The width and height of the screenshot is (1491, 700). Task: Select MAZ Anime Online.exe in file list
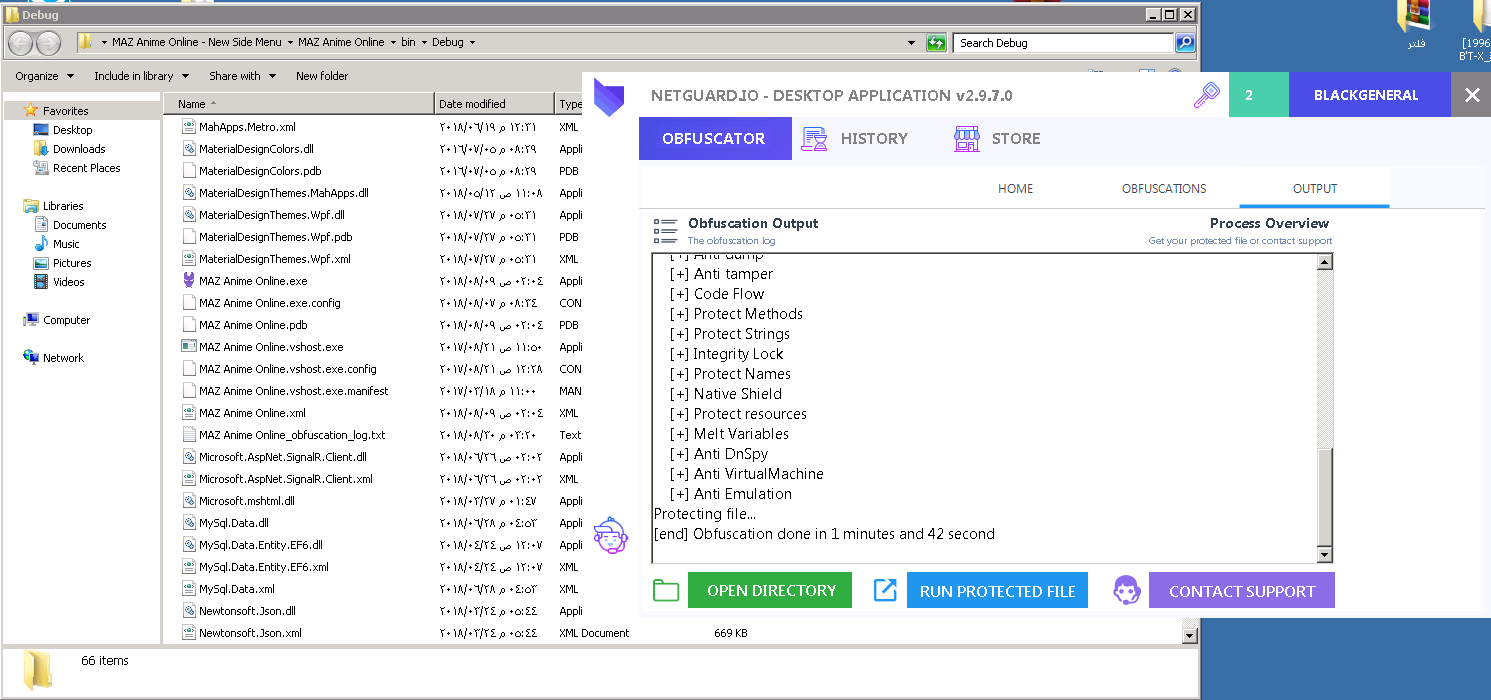click(253, 281)
